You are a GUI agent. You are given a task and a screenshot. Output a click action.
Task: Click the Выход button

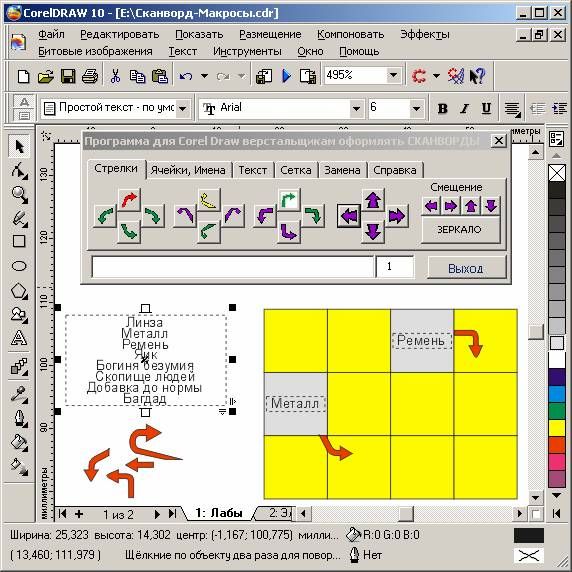[x=466, y=268]
